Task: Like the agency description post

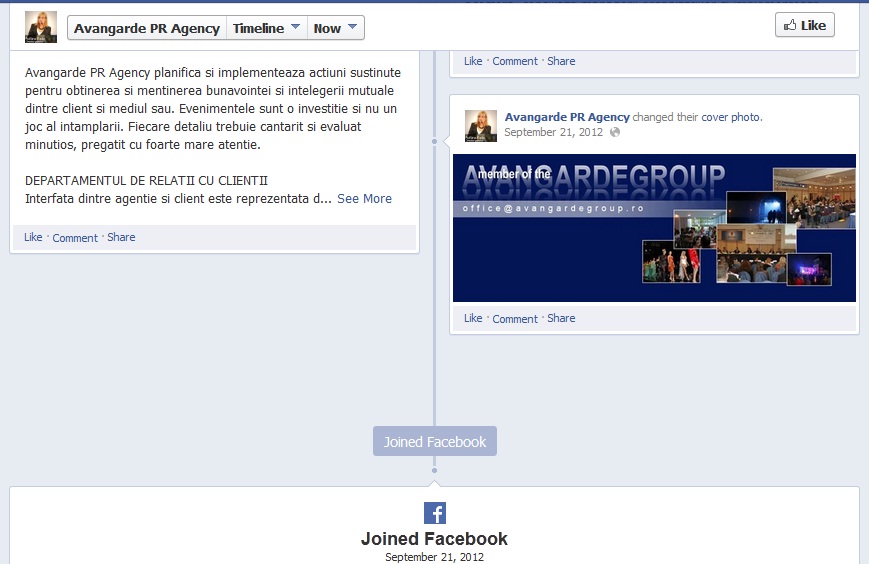Action: coord(33,237)
